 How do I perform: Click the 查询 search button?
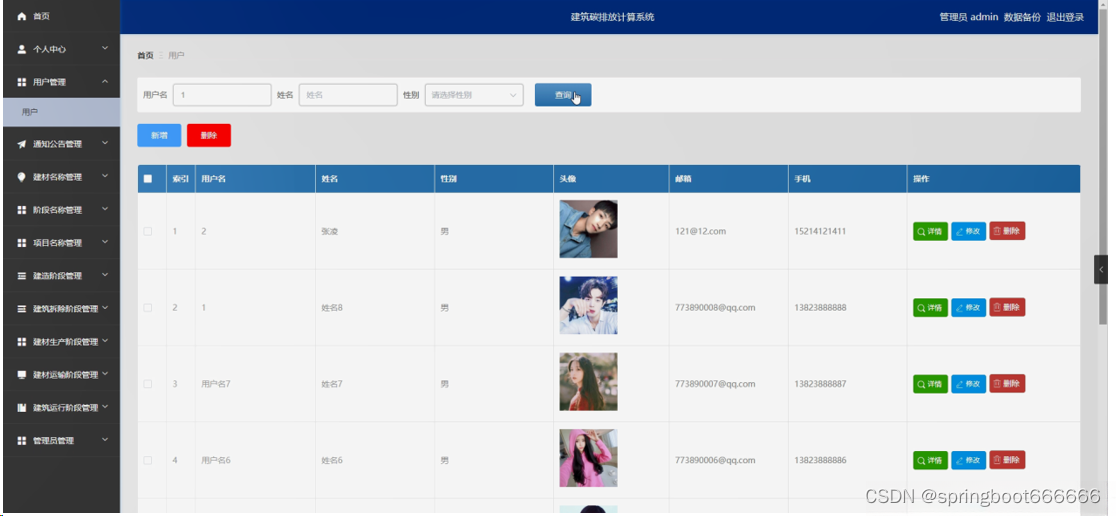(x=563, y=95)
